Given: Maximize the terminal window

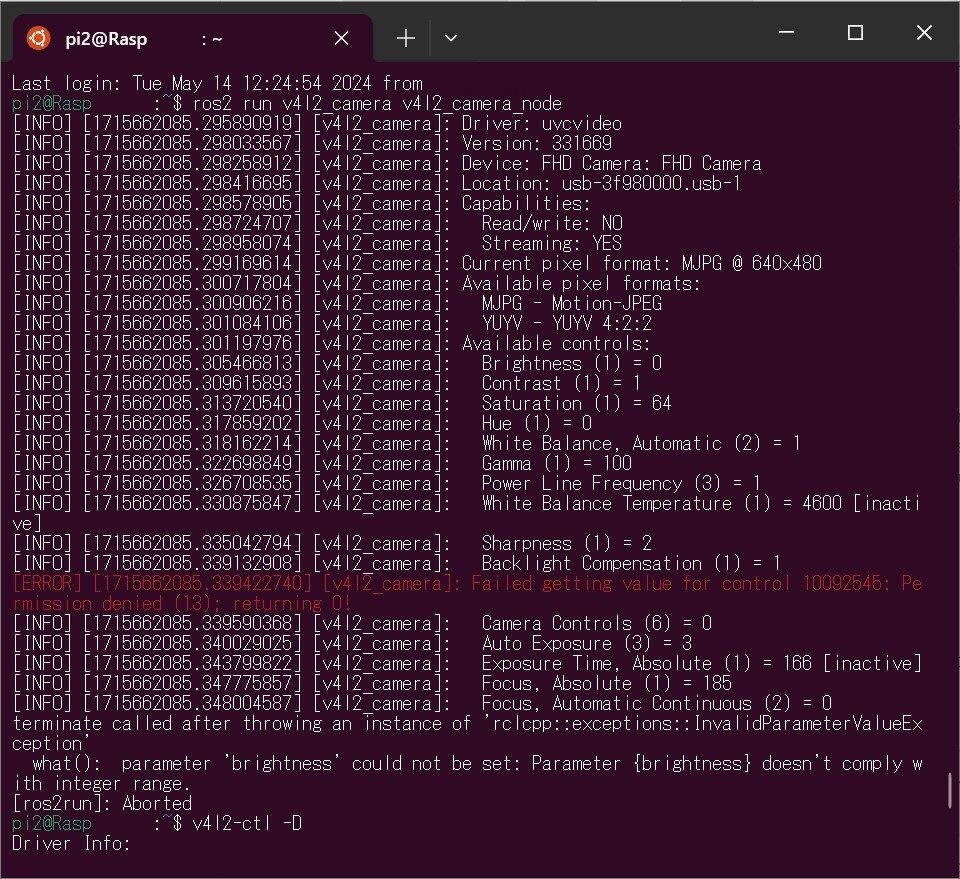Looking at the screenshot, I should [x=855, y=32].
